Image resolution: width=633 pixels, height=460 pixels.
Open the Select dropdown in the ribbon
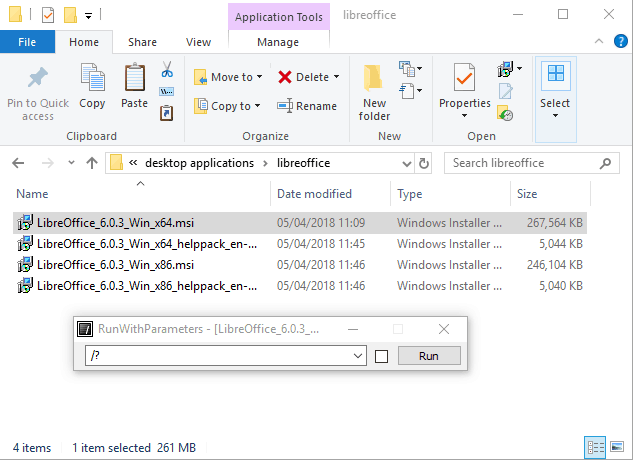point(555,86)
